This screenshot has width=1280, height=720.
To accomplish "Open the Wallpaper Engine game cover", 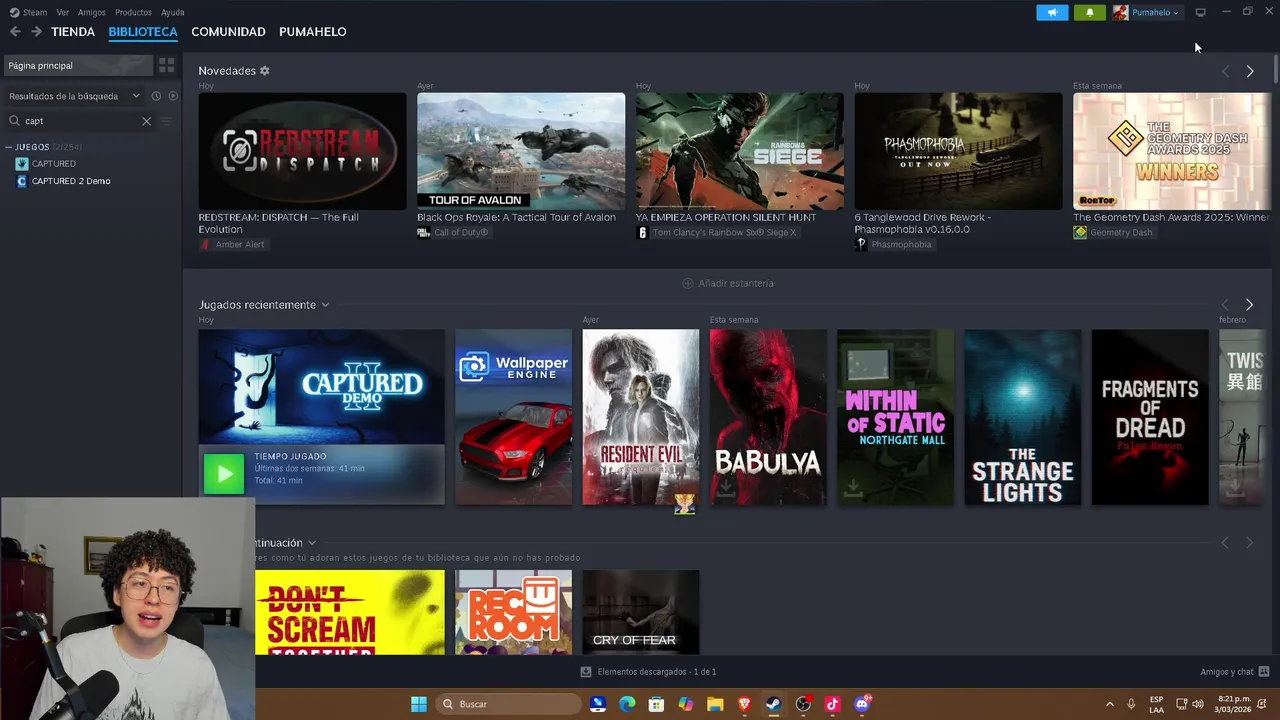I will (514, 417).
